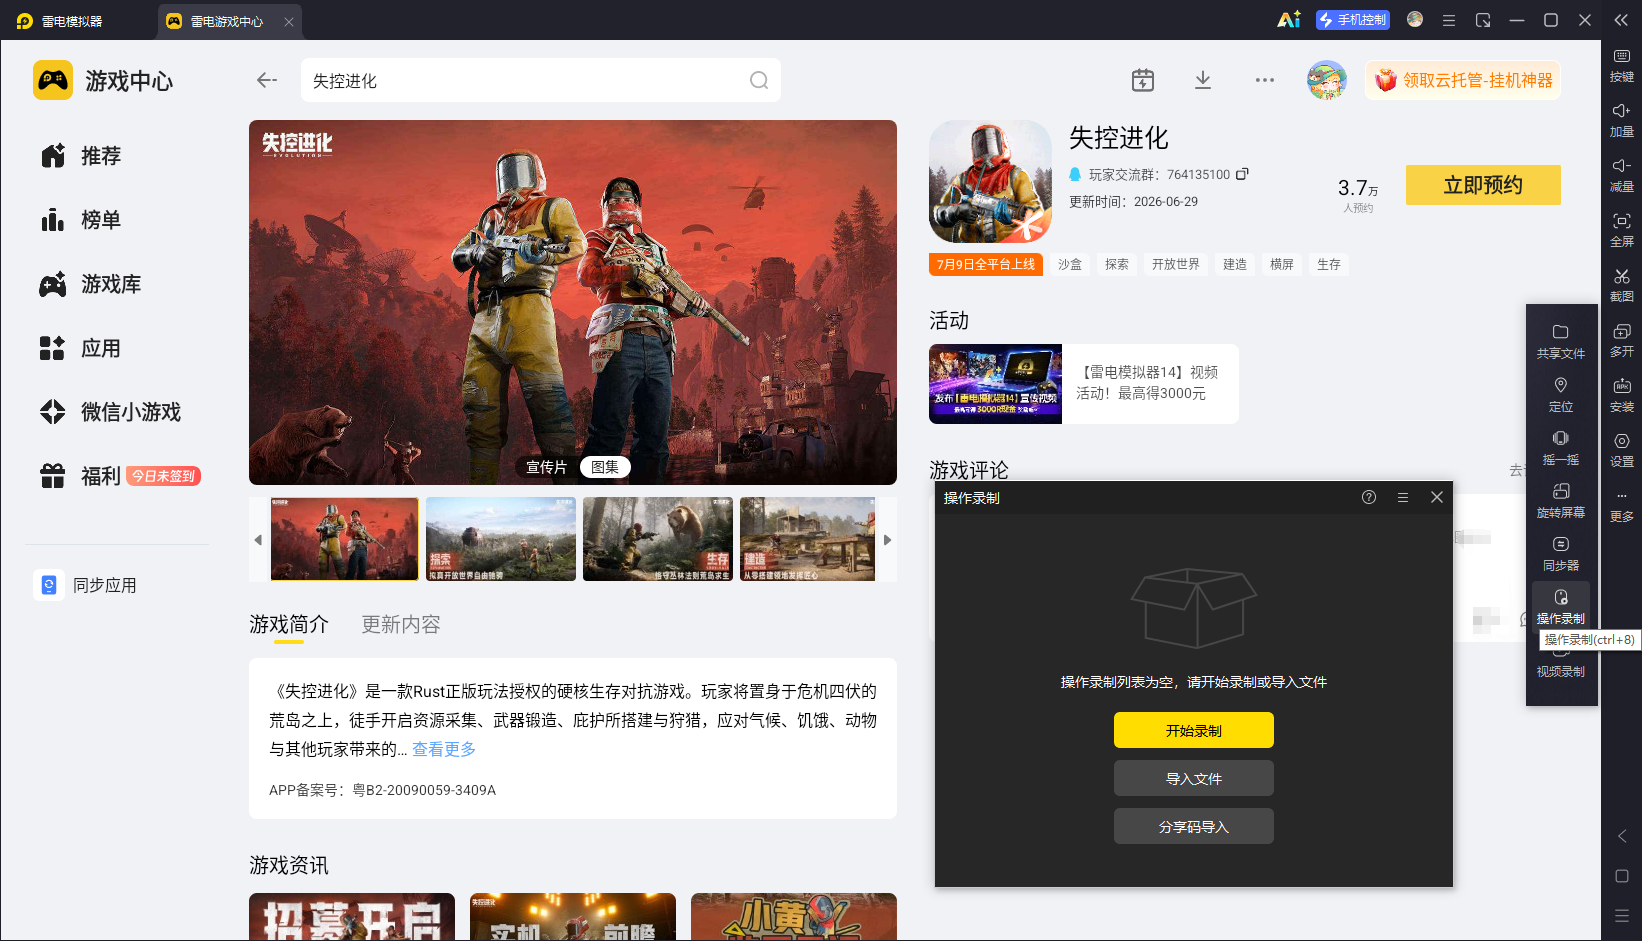Switch to 雷电游戏中心 window tab
This screenshot has width=1642, height=941.
click(227, 21)
